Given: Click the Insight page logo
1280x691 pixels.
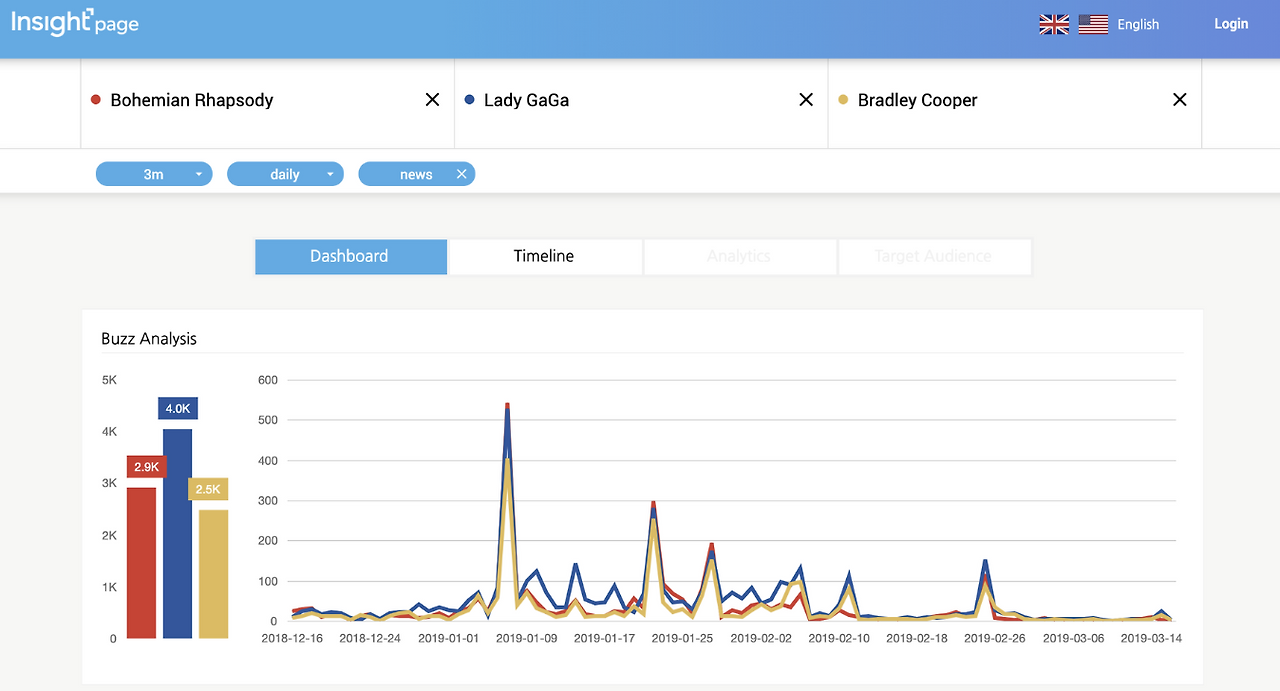Looking at the screenshot, I should [x=75, y=22].
